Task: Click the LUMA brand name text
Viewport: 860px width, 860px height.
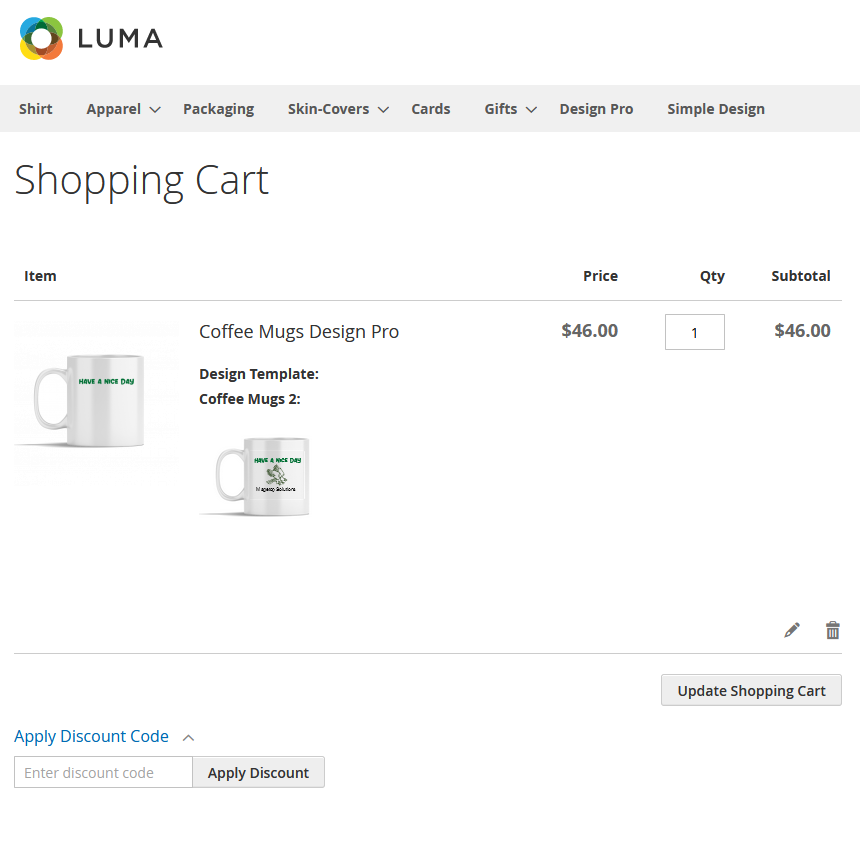Action: [x=120, y=39]
